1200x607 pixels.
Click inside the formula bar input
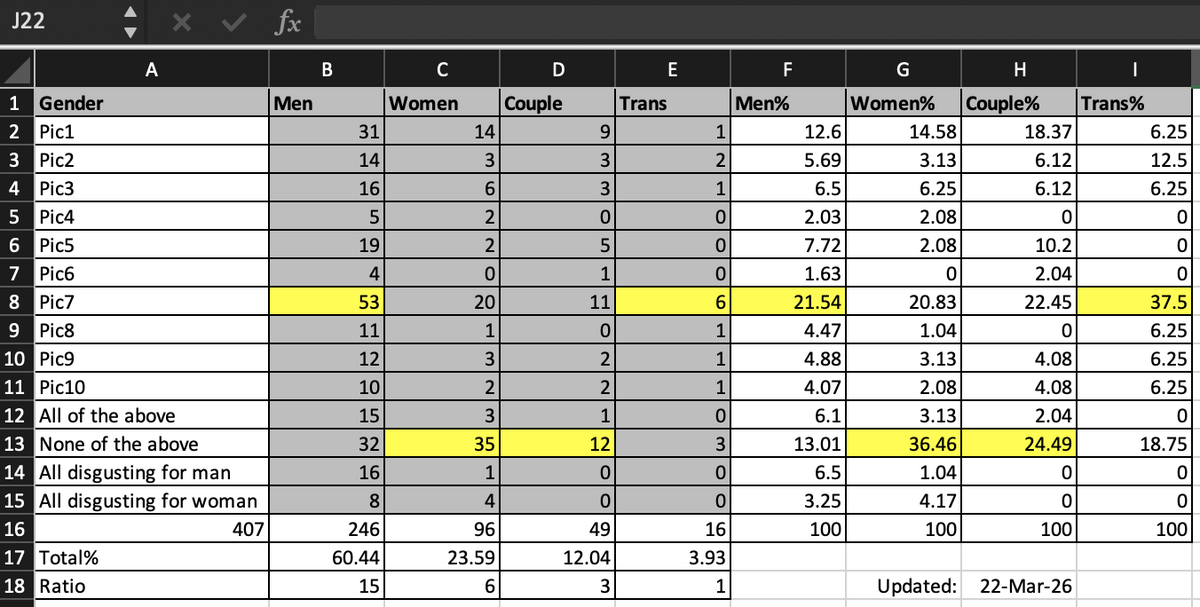click(750, 22)
